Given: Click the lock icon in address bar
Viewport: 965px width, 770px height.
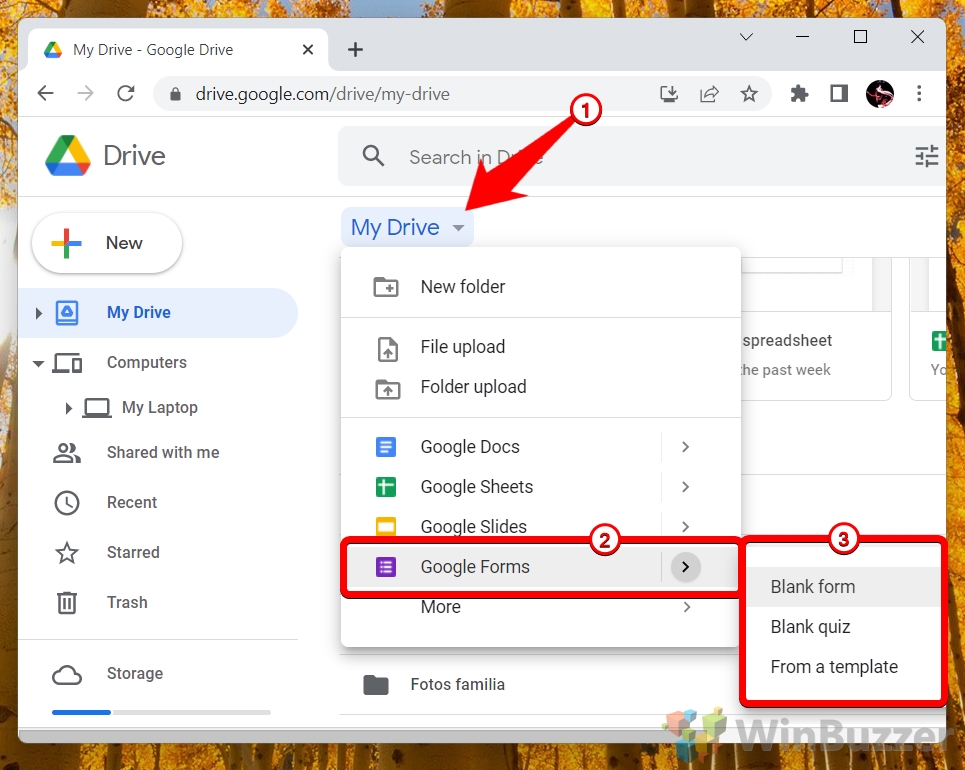Looking at the screenshot, I should (x=175, y=94).
